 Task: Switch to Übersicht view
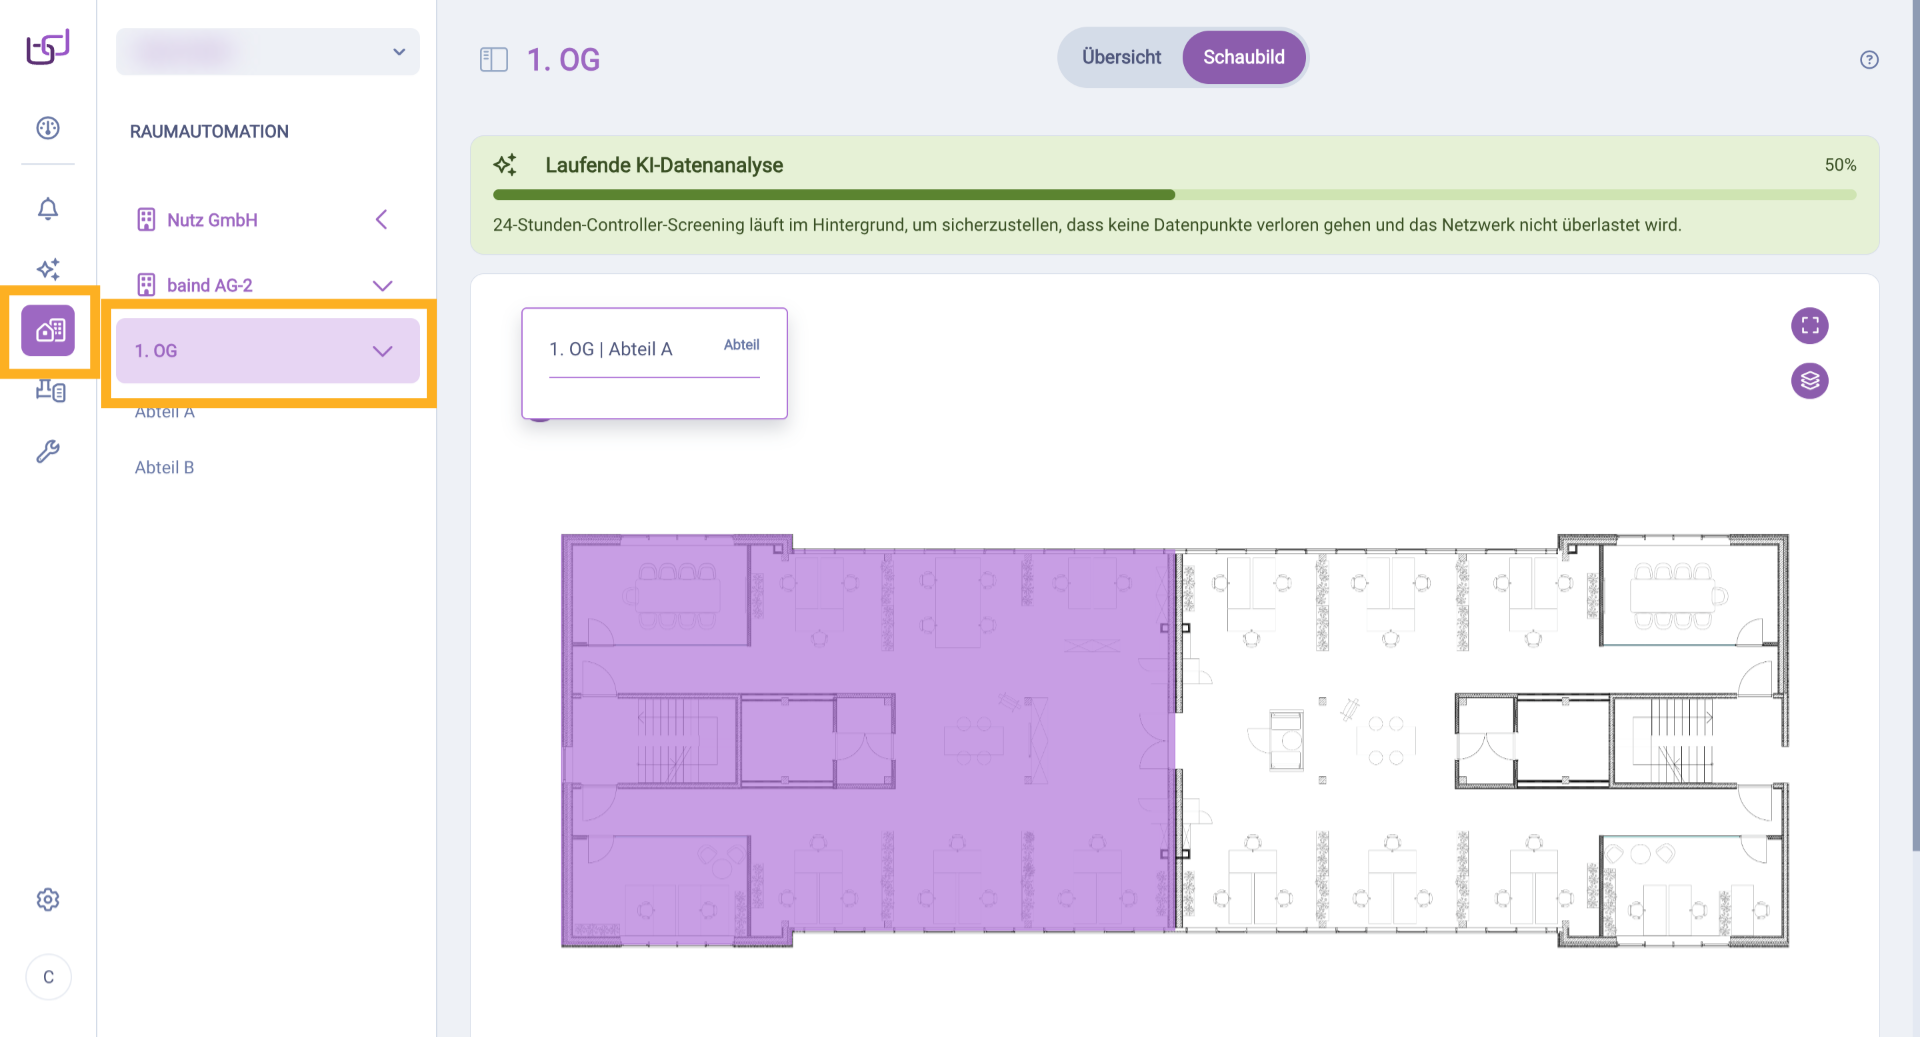tap(1121, 58)
